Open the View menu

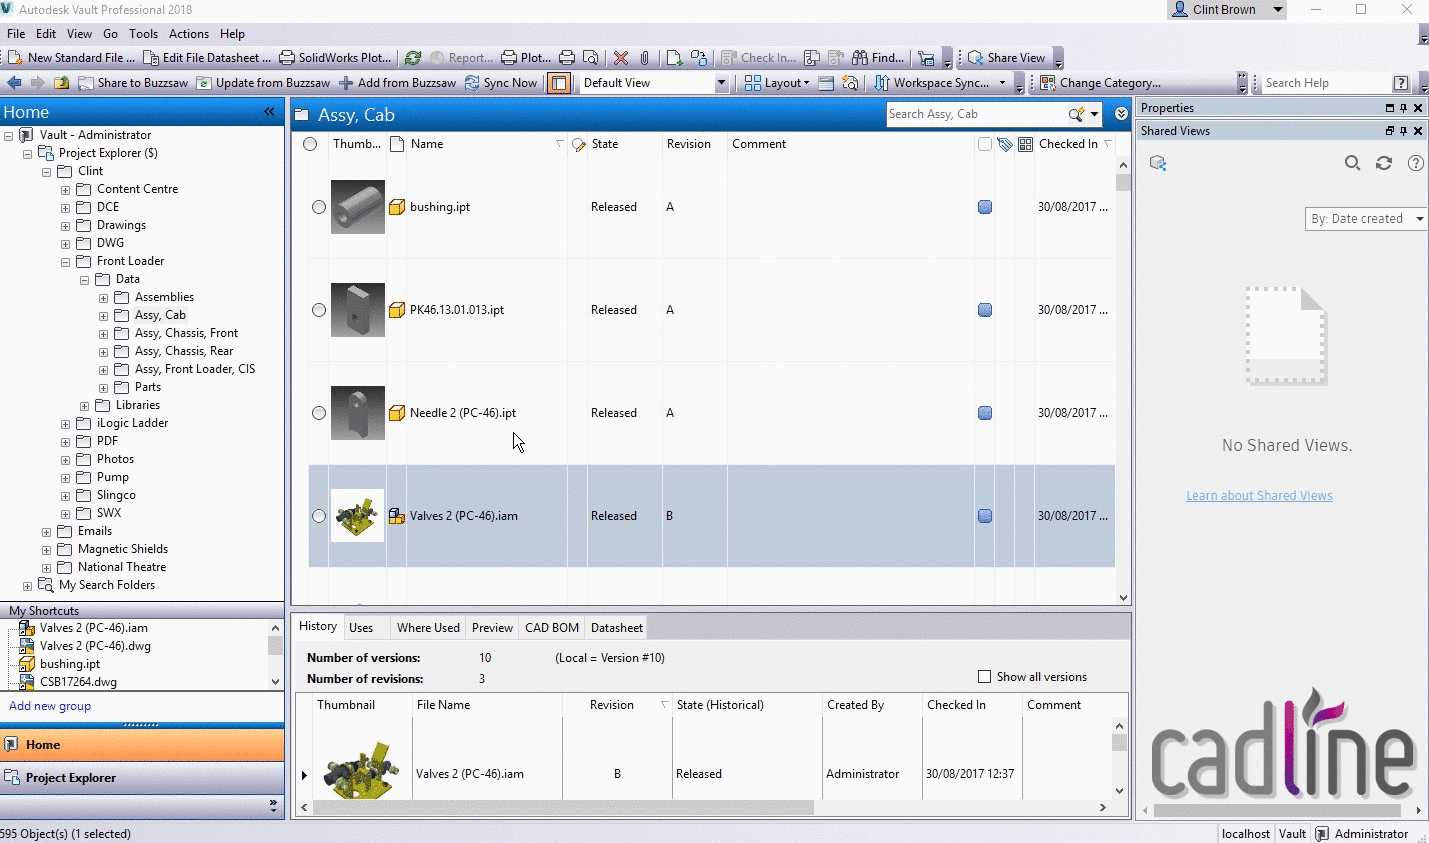click(79, 34)
